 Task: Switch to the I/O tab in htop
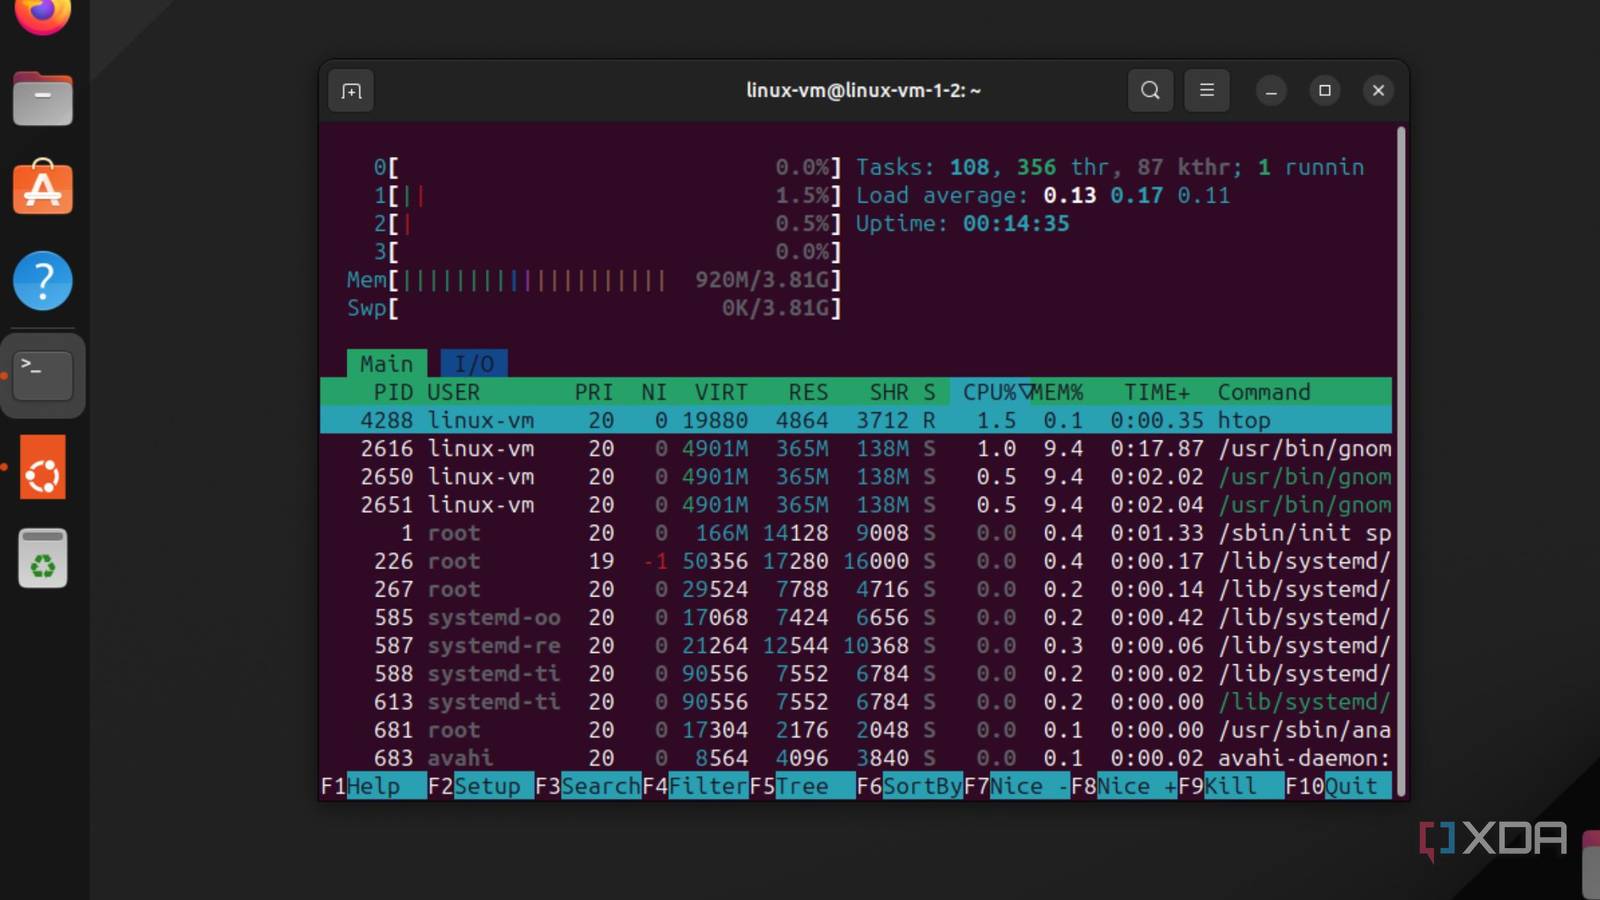474,364
